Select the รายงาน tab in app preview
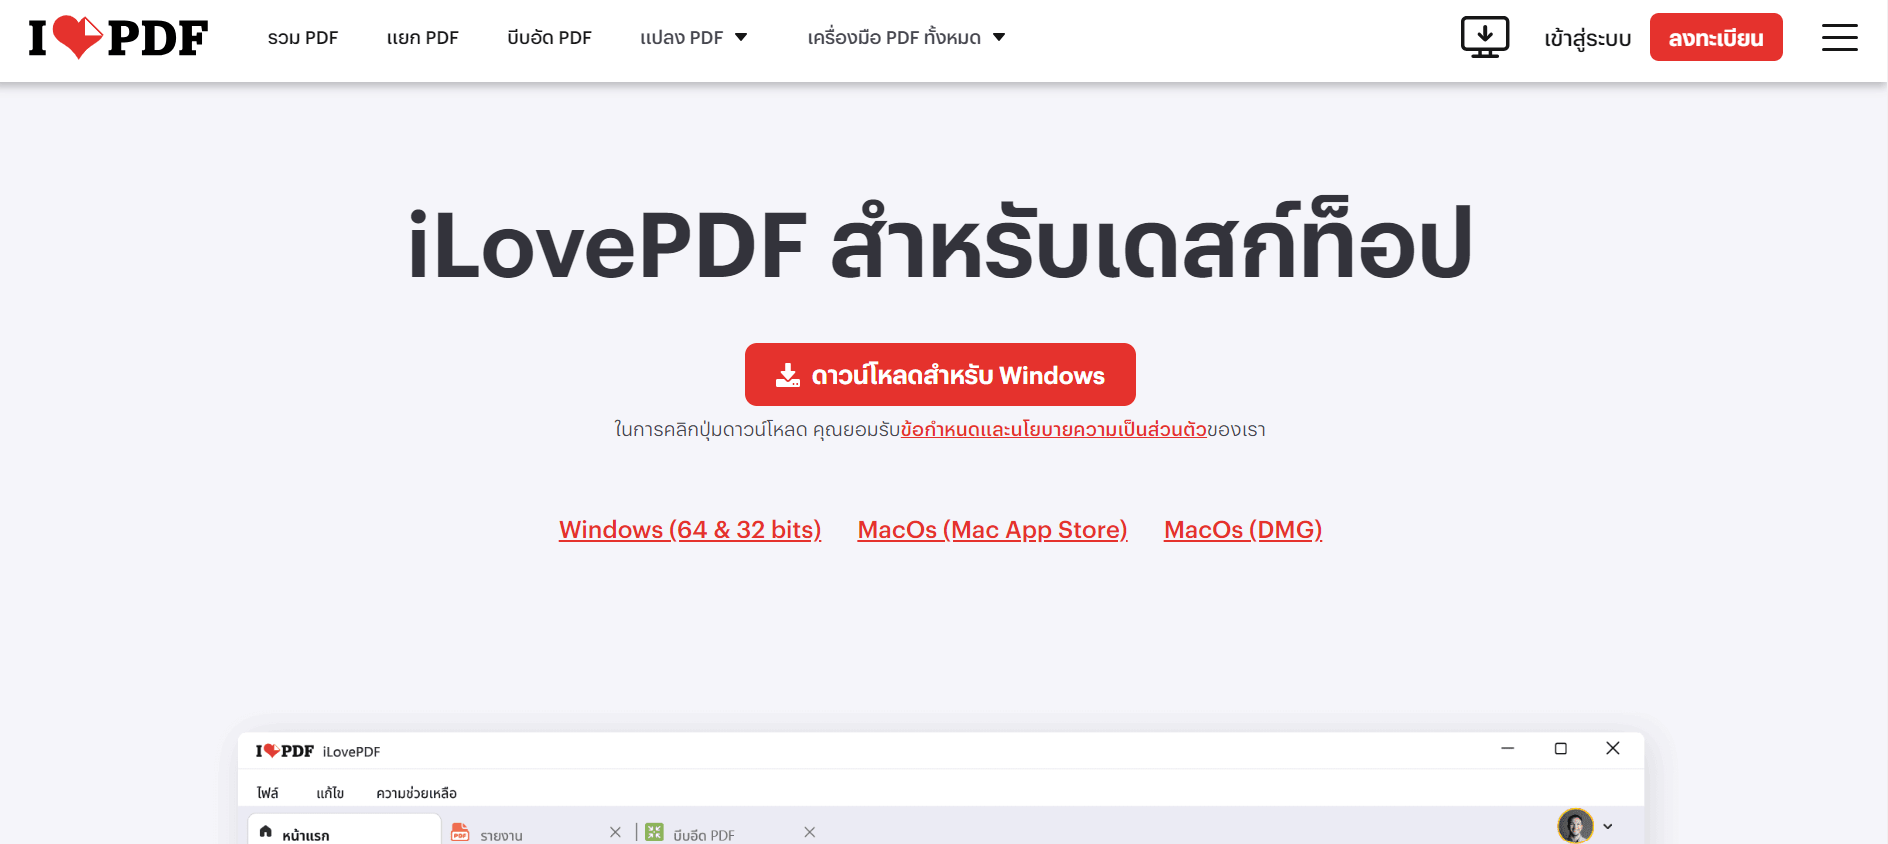Viewport: 1888px width, 844px height. [x=501, y=834]
